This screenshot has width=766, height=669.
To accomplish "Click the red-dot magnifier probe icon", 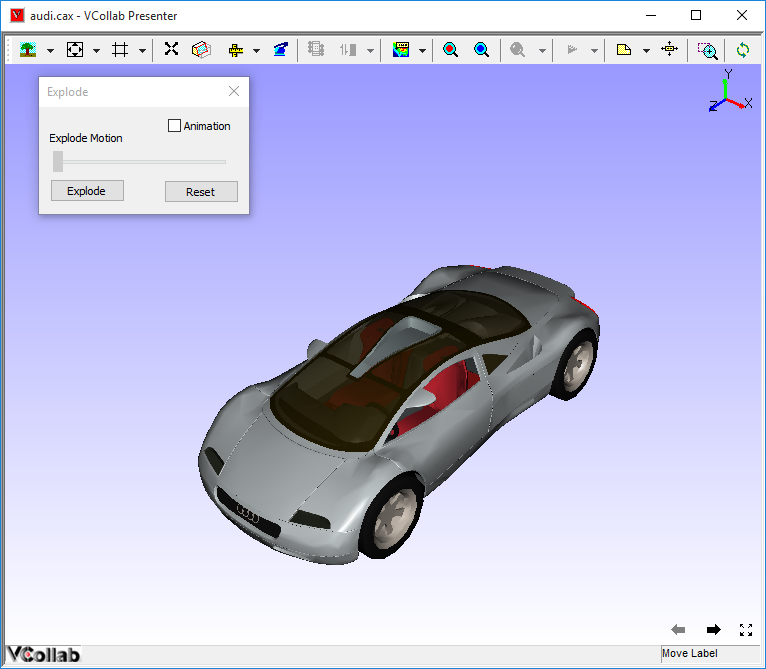I will pos(450,49).
